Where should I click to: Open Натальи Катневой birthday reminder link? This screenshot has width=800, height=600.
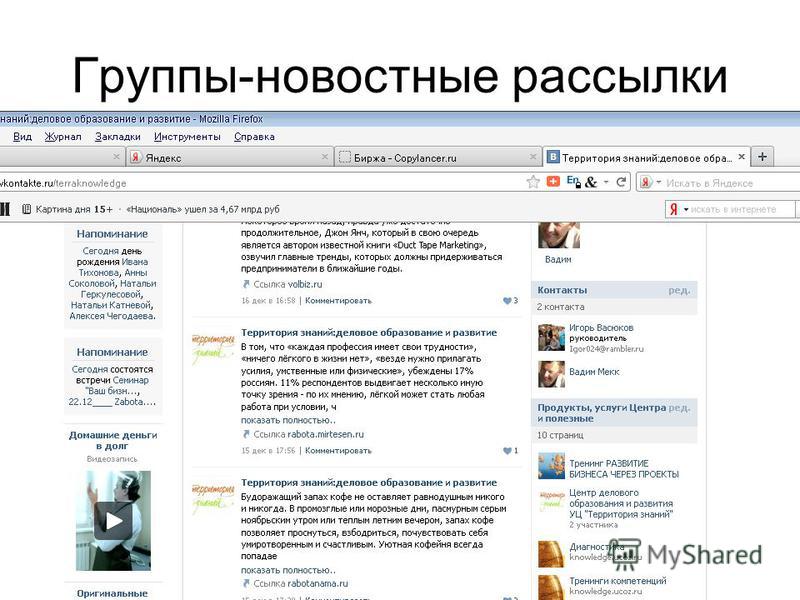pos(111,305)
